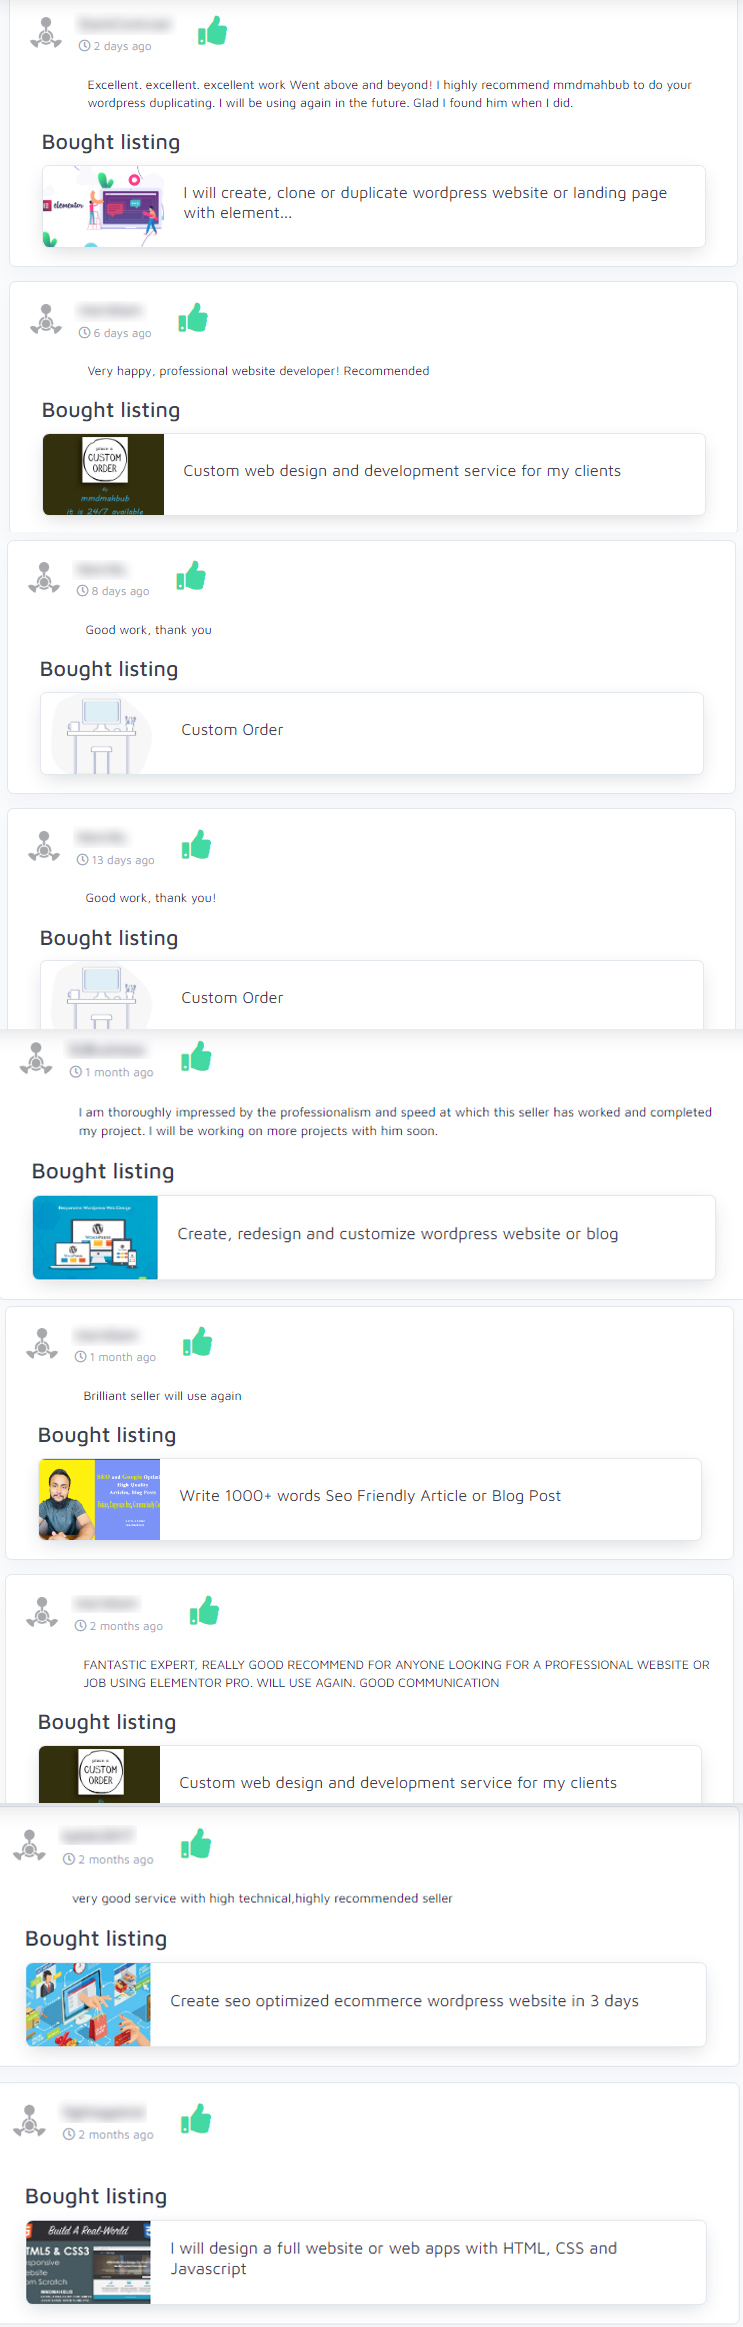Open the "clone or duplicate wordpress website" listing title
743x2327 pixels.
click(425, 203)
